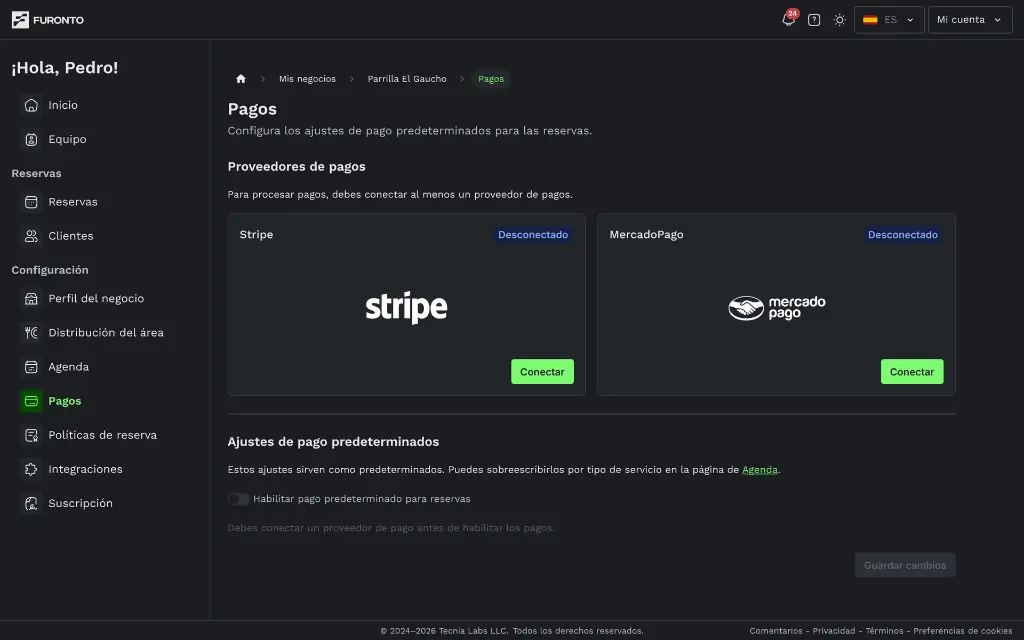Open Términos footer link
This screenshot has height=640, width=1024.
pyautogui.click(x=884, y=631)
